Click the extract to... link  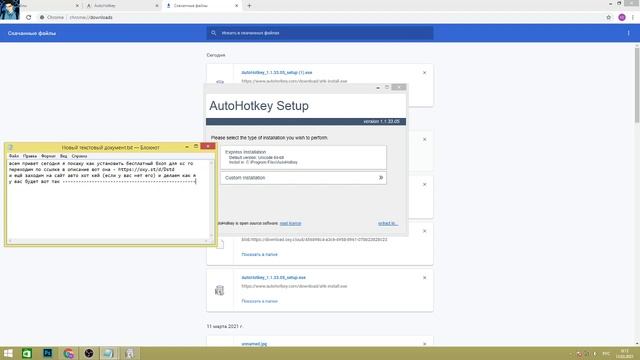pyautogui.click(x=388, y=223)
